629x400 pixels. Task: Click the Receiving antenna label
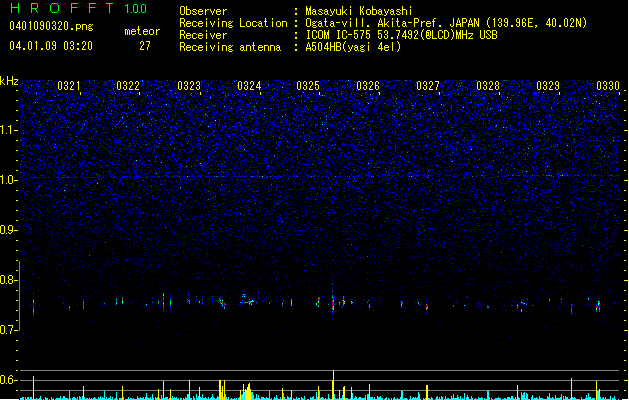point(230,47)
